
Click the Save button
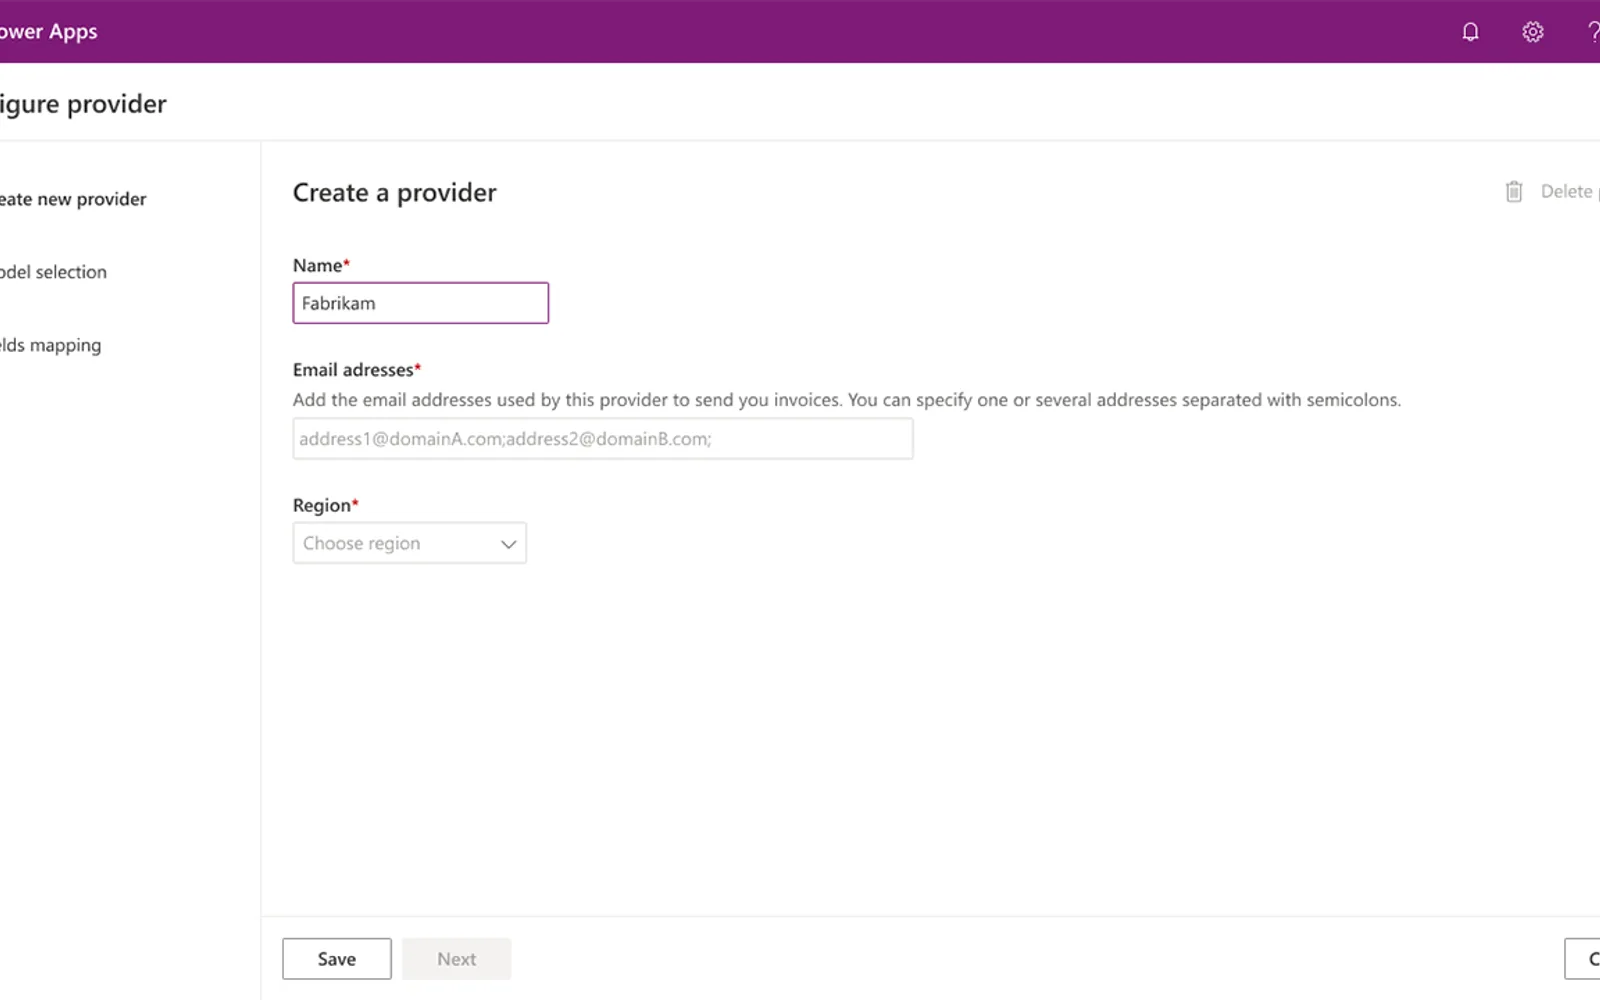click(x=337, y=959)
